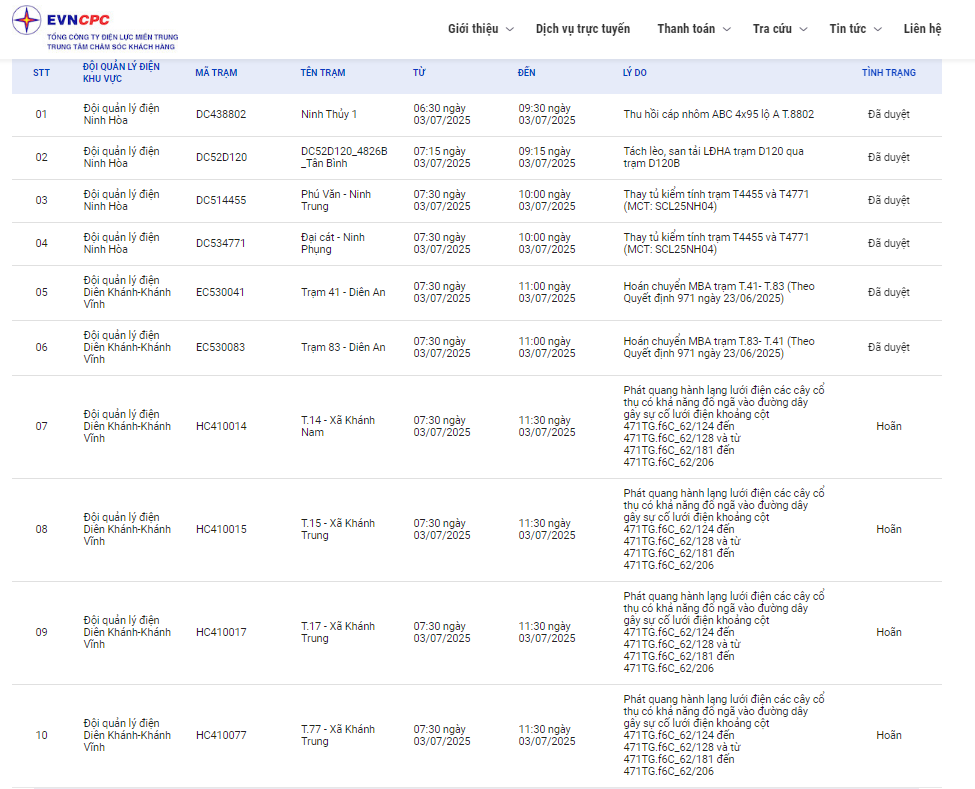Select the Ninh Thủy 1 station name

pyautogui.click(x=329, y=115)
